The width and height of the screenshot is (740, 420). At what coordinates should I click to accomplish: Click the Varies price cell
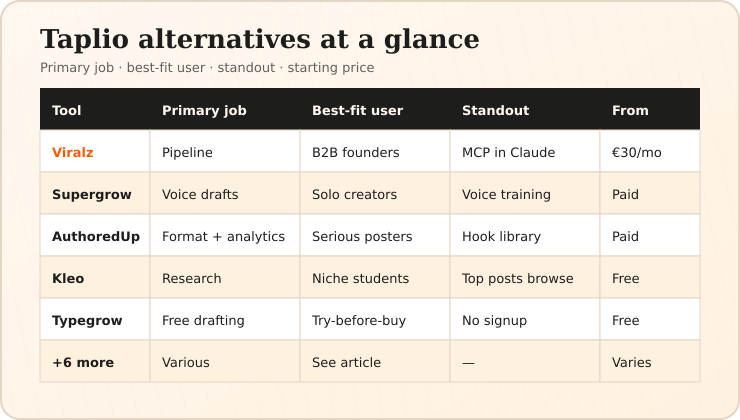click(650, 361)
